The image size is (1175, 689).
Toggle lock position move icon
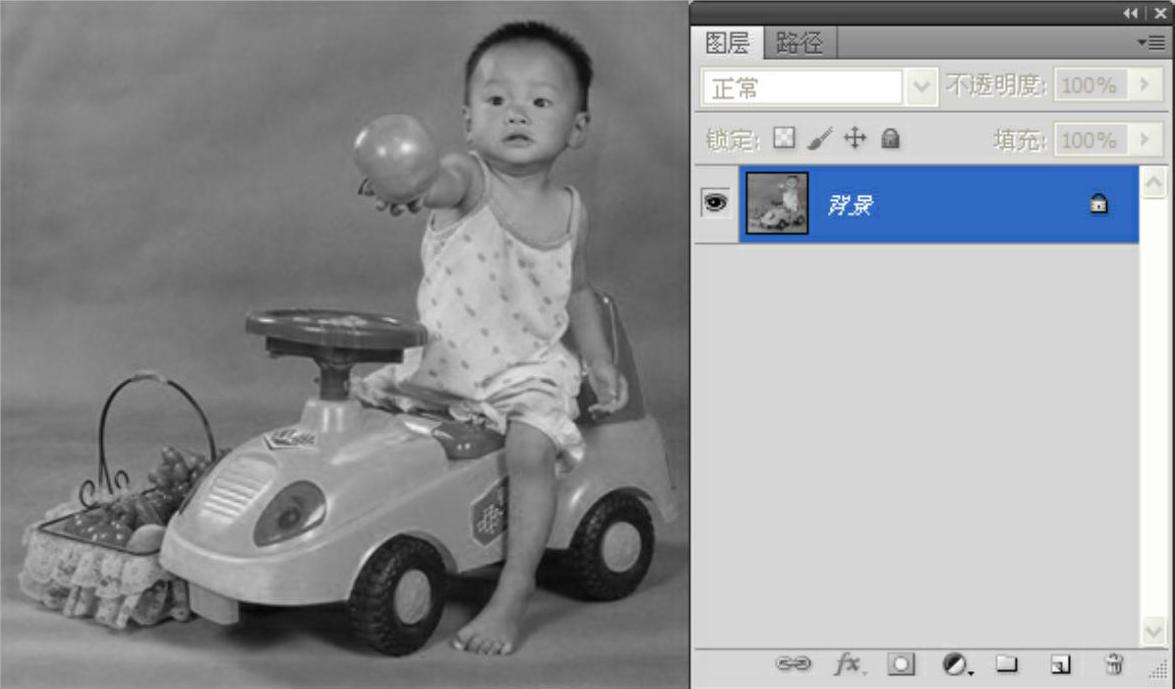coord(854,138)
